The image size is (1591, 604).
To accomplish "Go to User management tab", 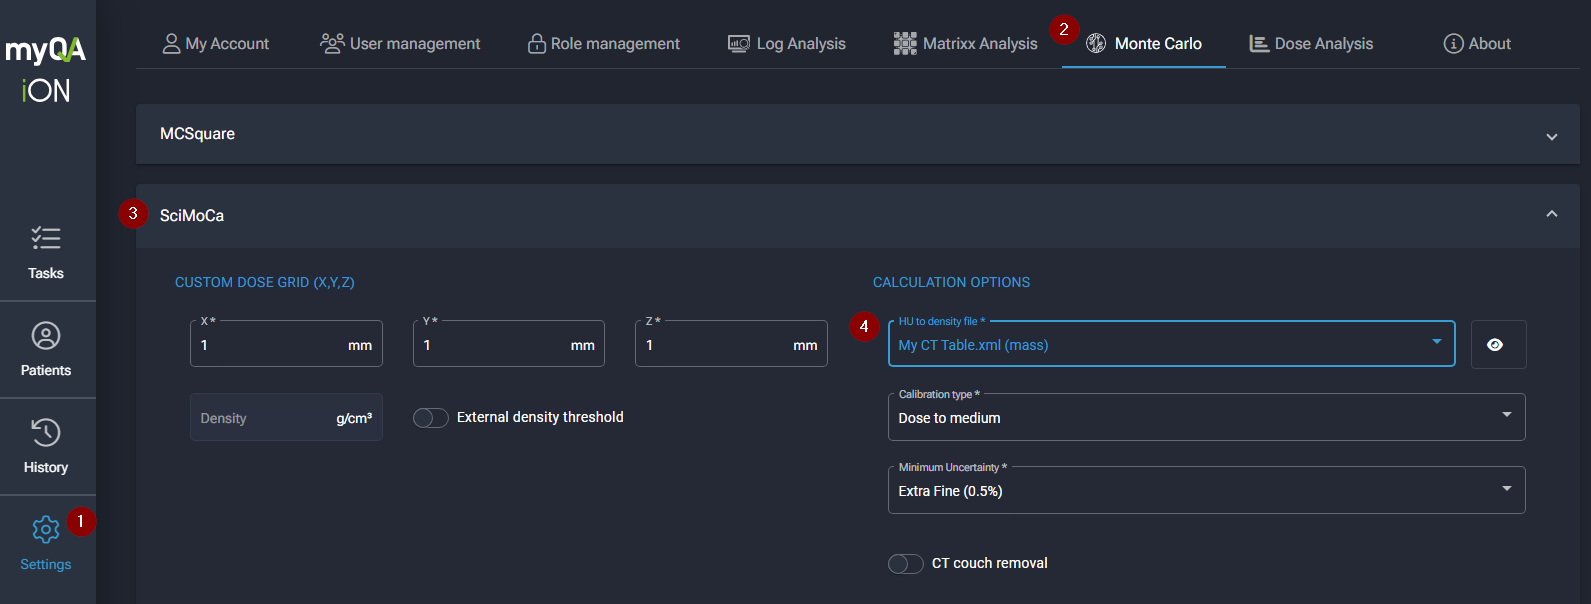I will pos(400,44).
